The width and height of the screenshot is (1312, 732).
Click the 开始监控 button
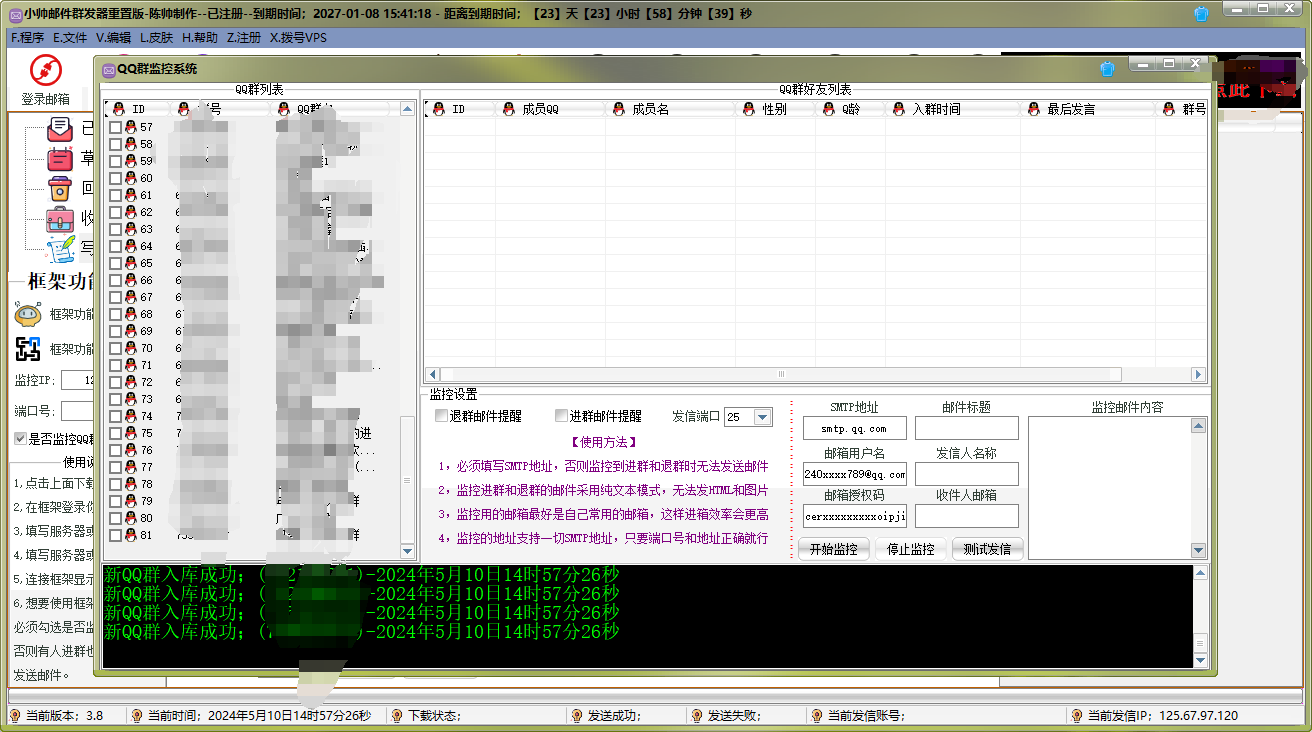[x=833, y=549]
